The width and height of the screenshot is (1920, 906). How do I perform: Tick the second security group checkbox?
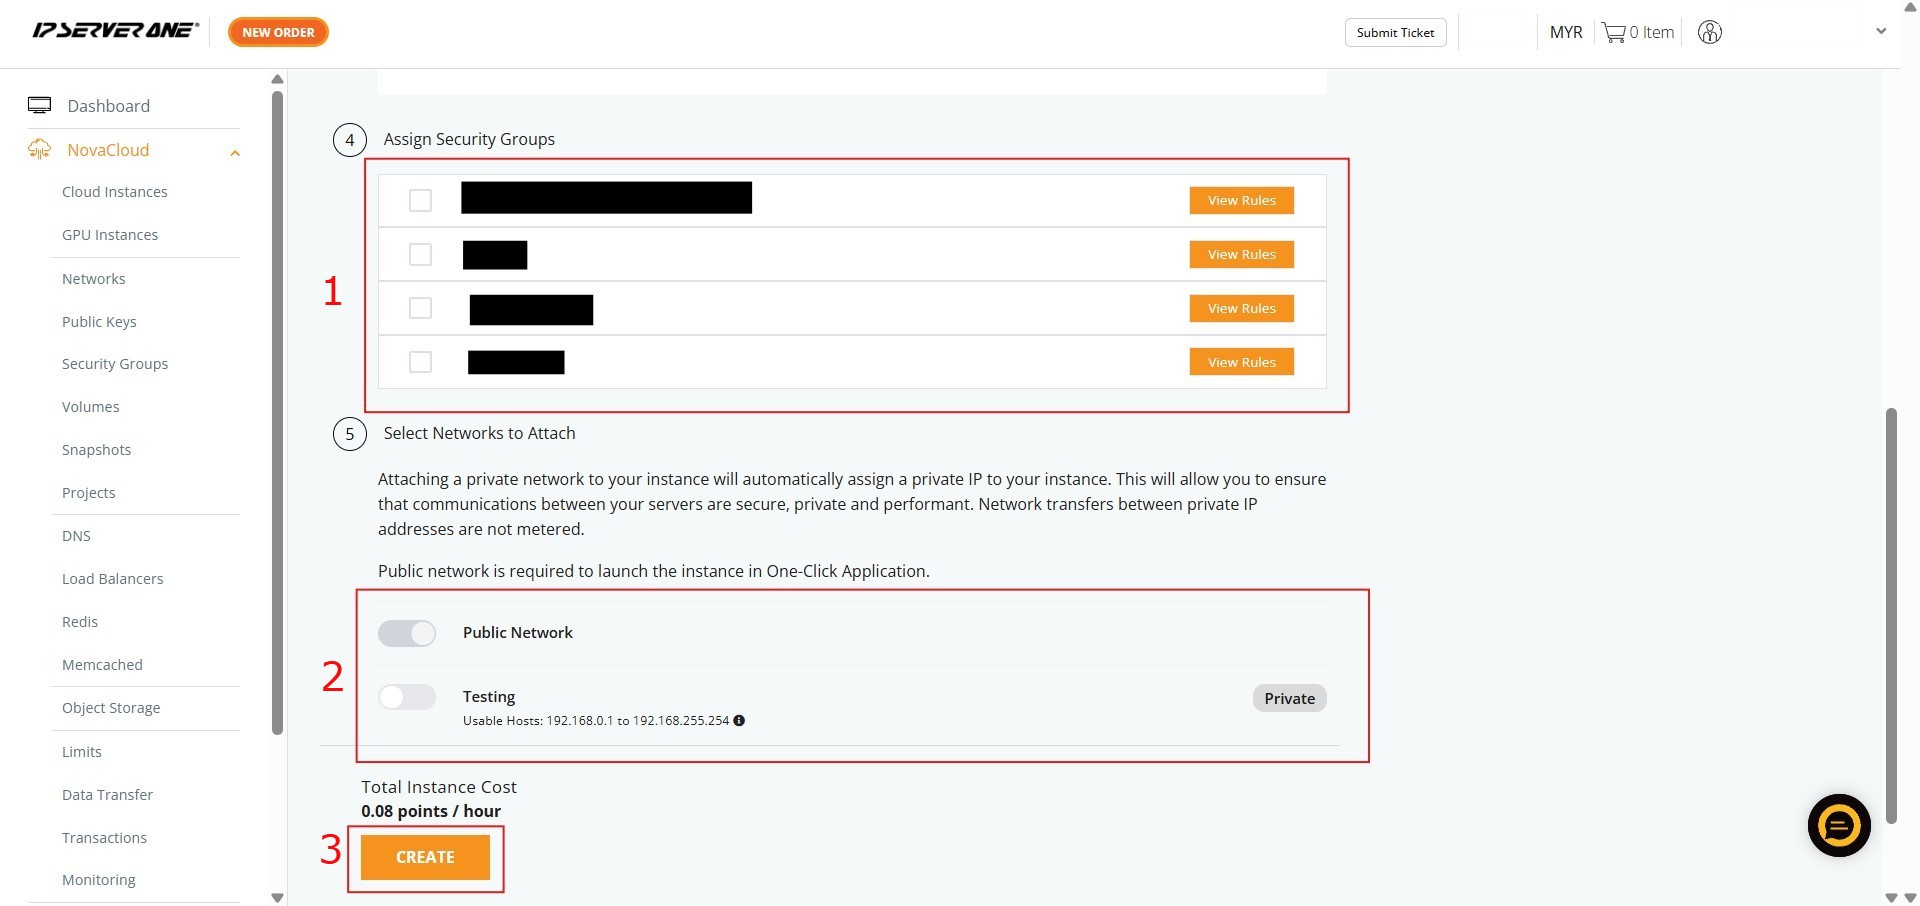pos(420,254)
